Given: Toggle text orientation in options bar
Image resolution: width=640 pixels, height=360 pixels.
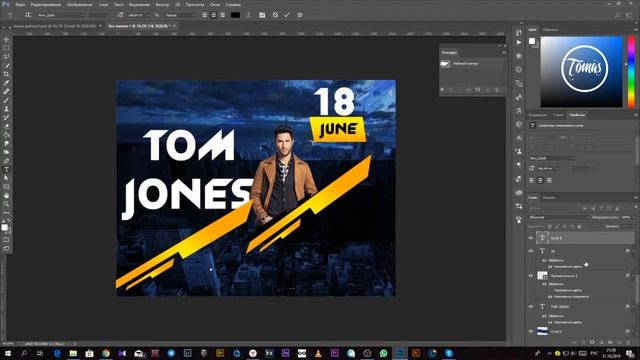Looking at the screenshot, I should point(28,15).
